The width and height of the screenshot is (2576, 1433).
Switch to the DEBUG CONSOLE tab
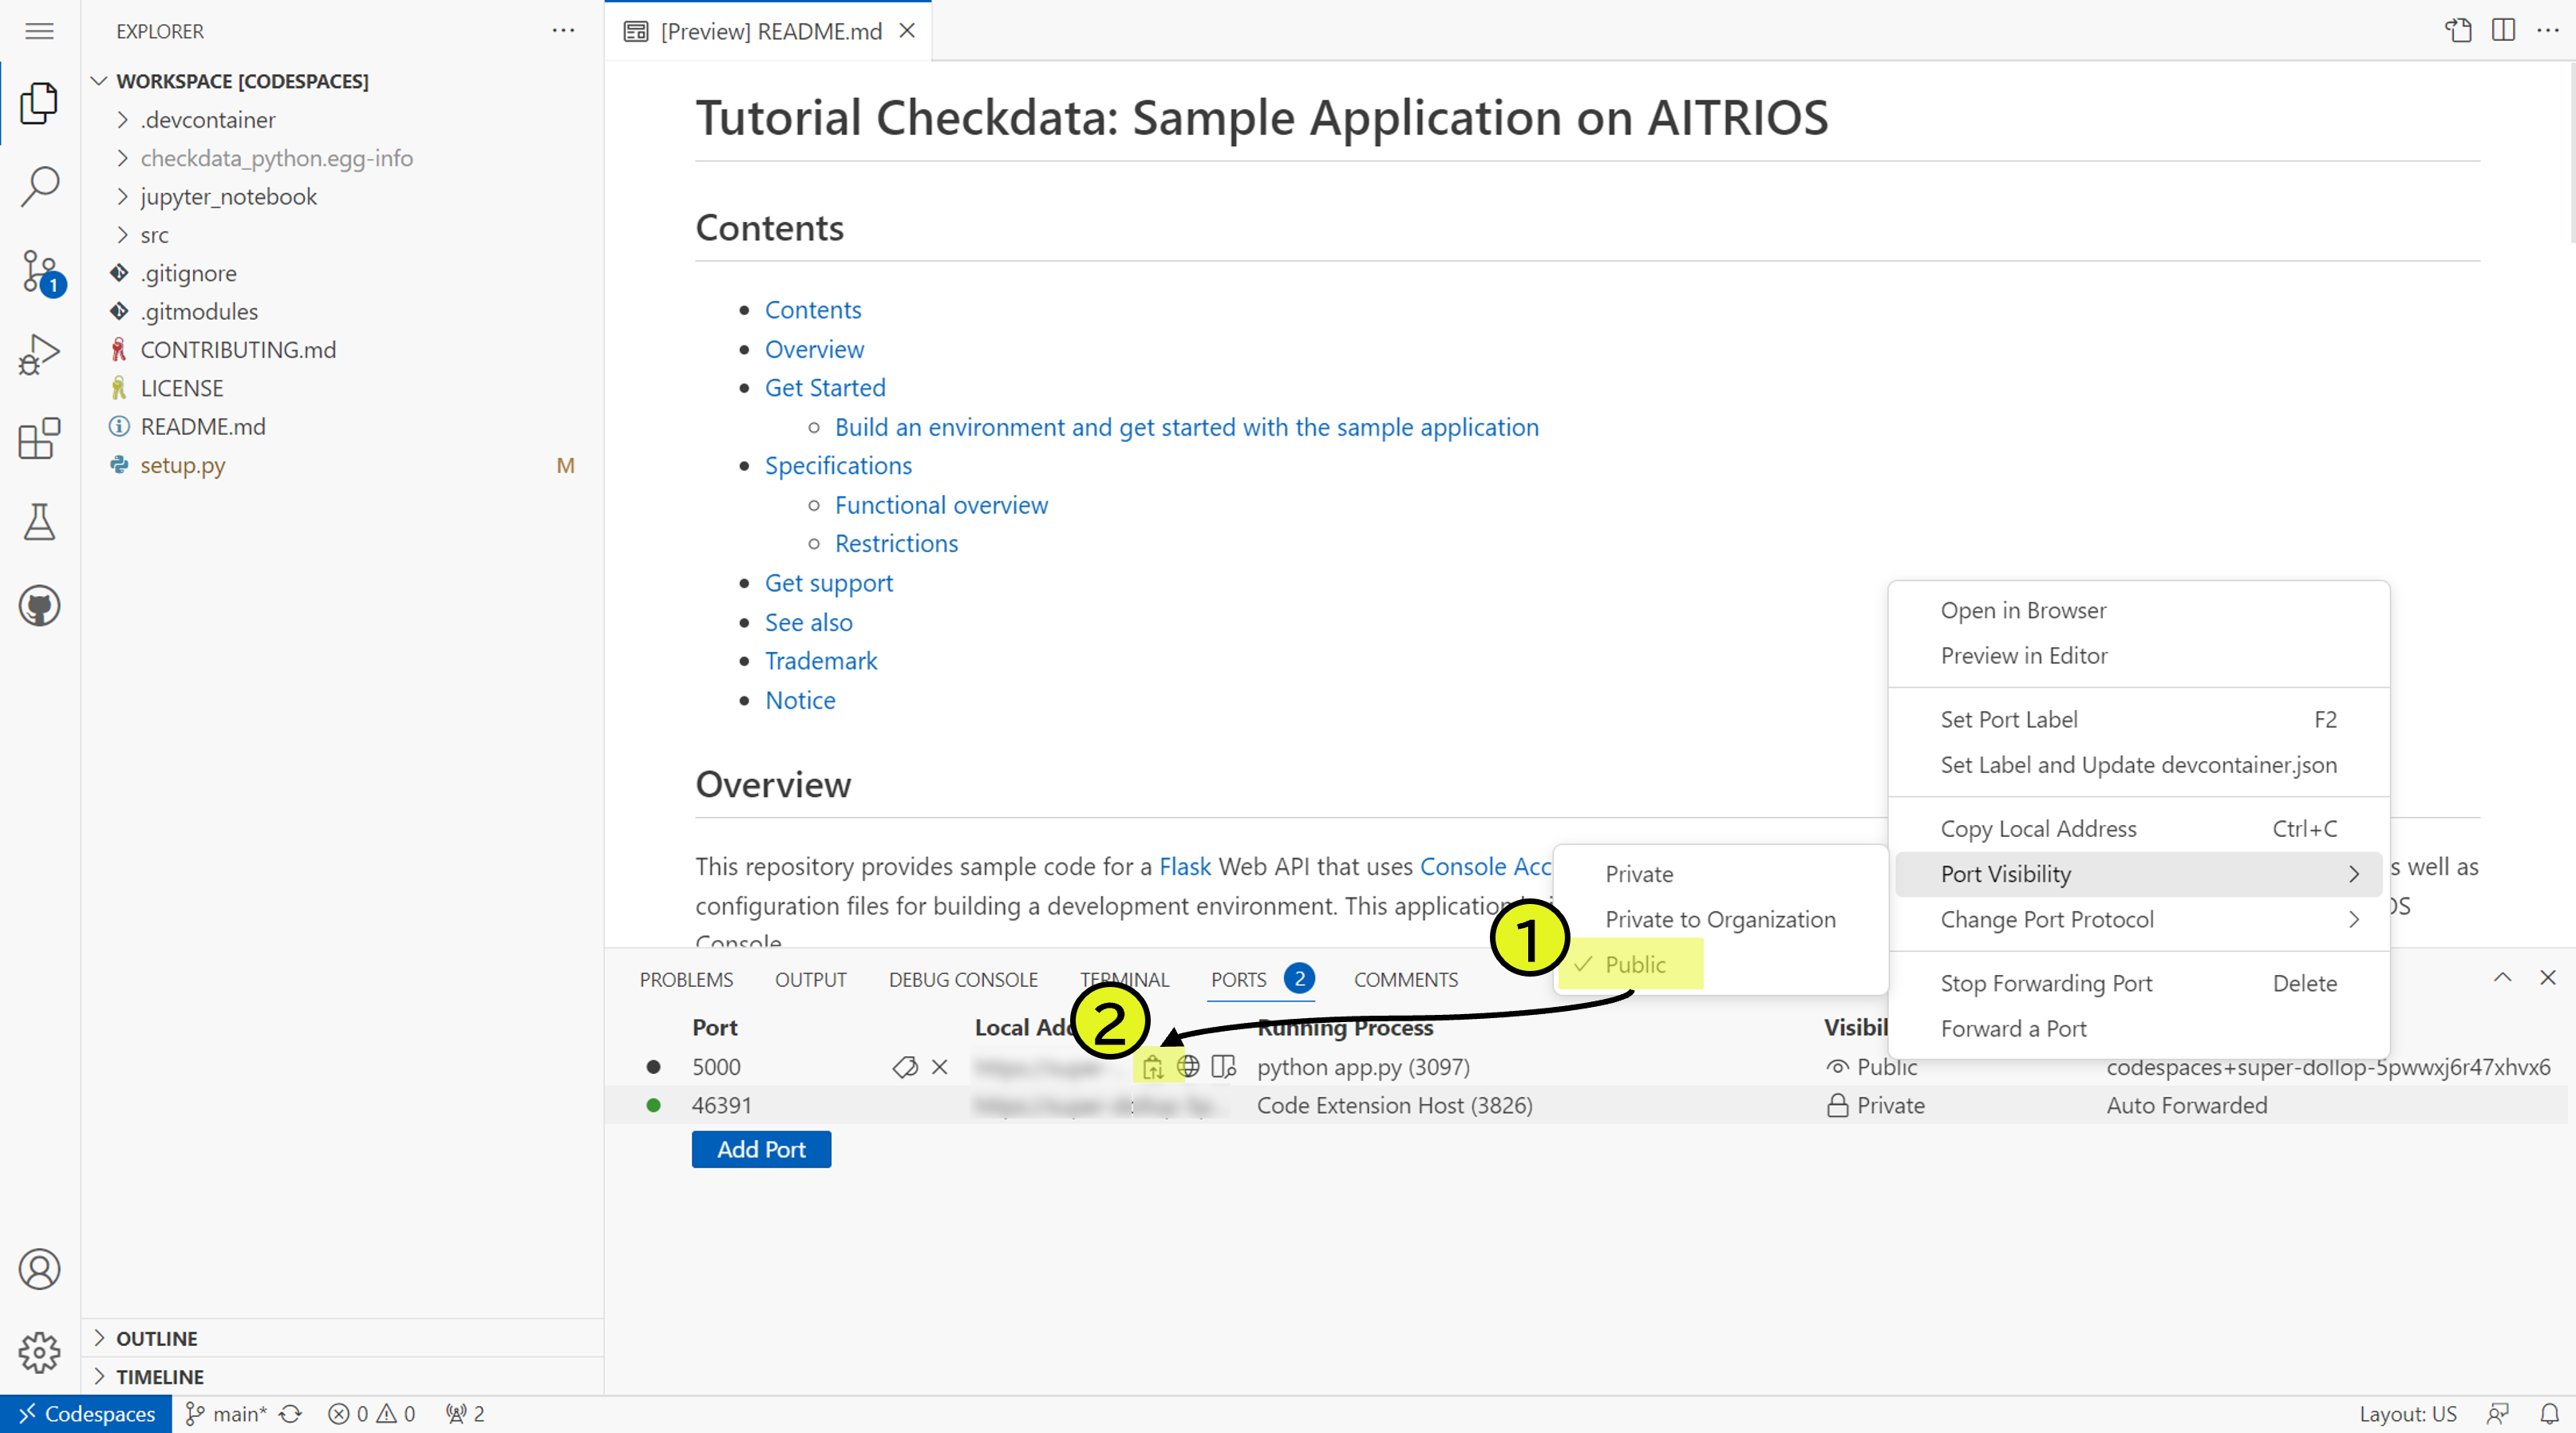point(963,980)
